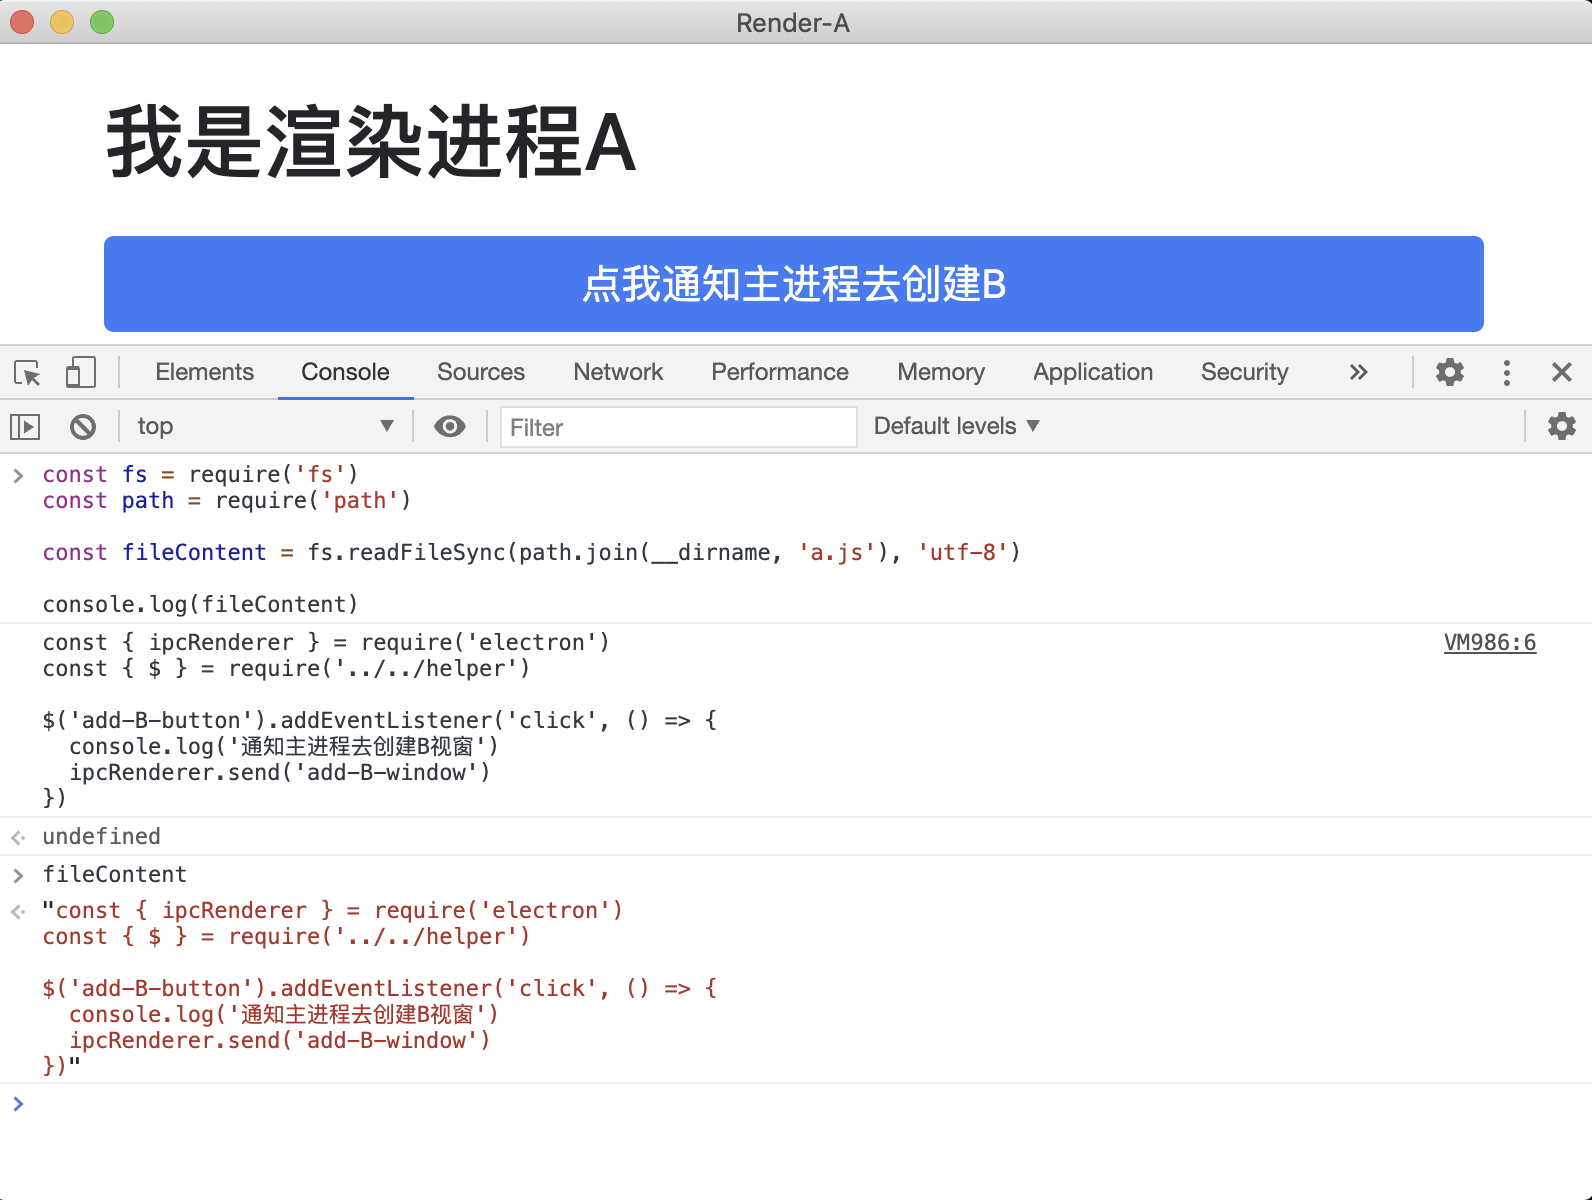
Task: Open the Network tab
Action: pos(618,372)
